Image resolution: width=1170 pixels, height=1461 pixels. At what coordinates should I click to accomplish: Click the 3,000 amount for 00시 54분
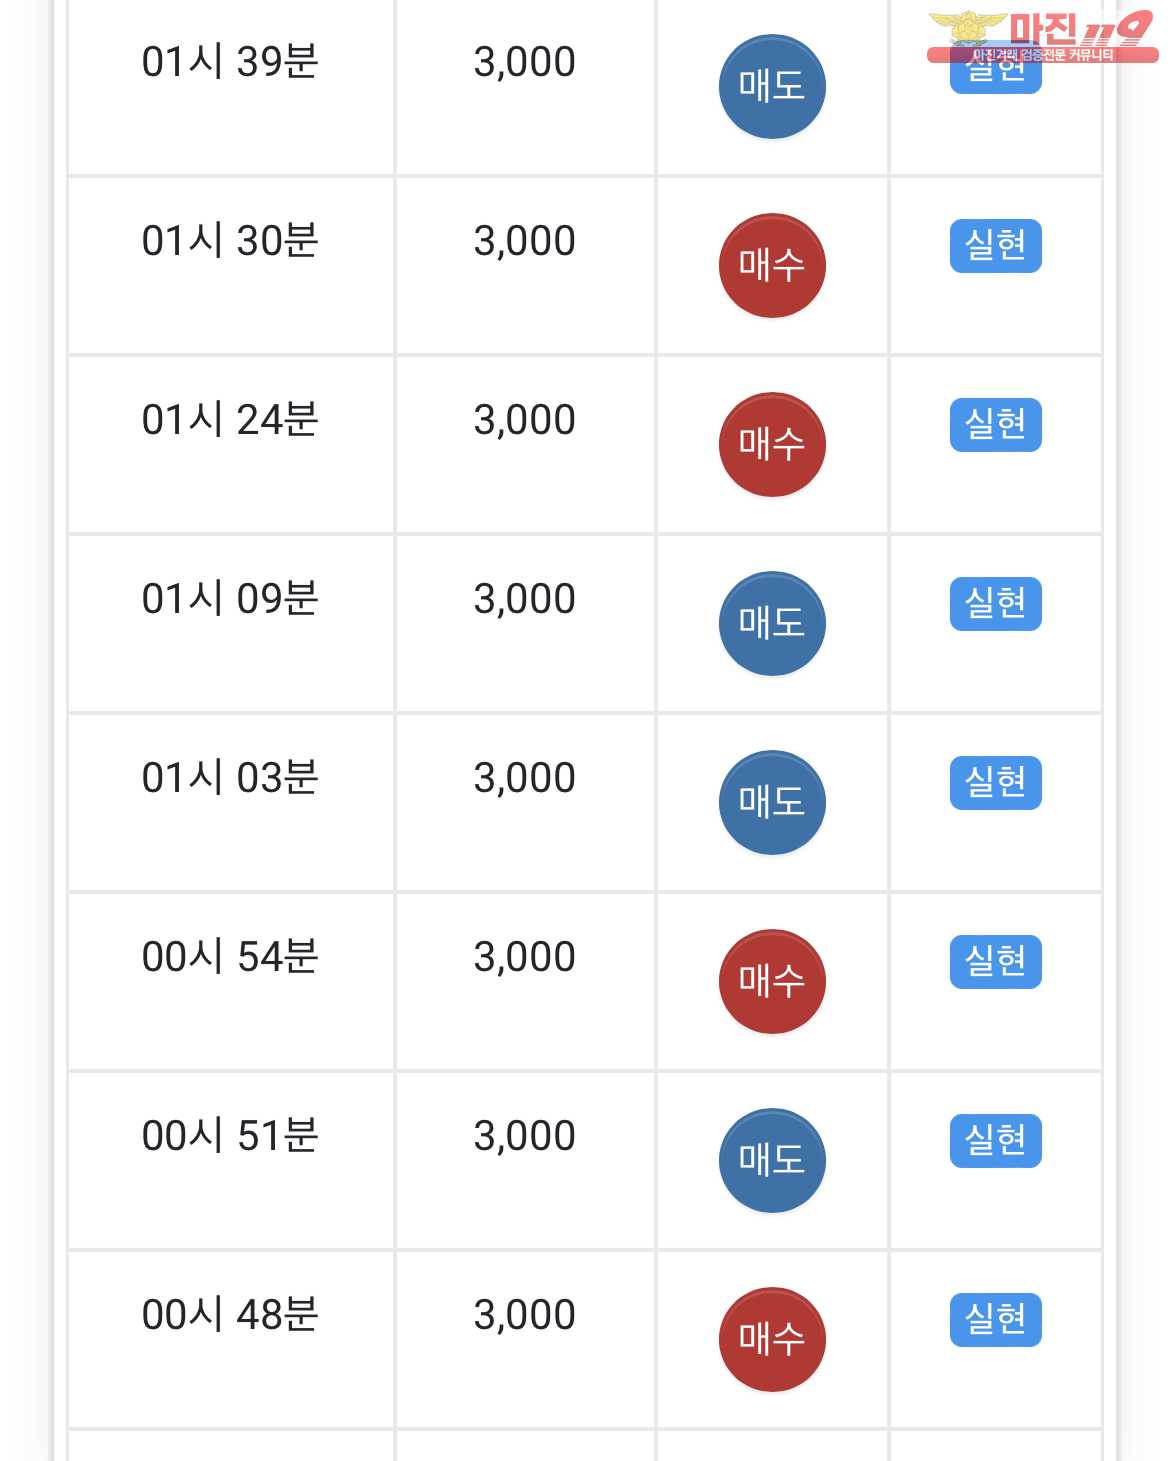pos(525,957)
